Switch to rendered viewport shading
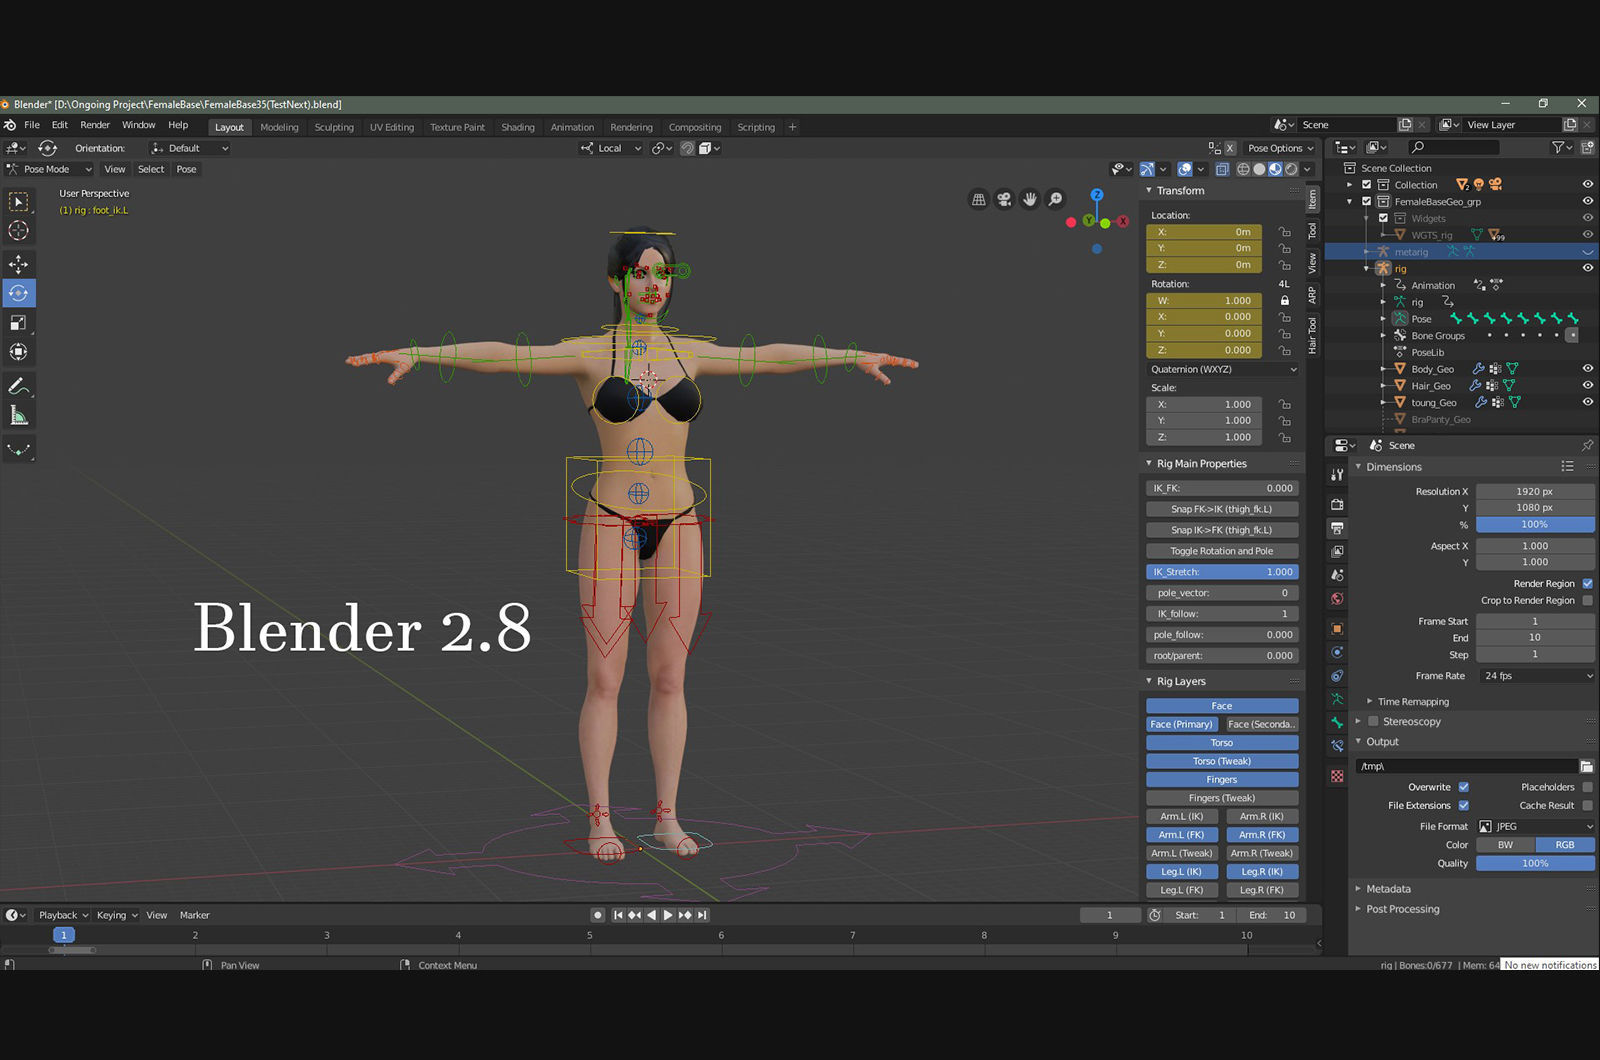 pos(1291,170)
